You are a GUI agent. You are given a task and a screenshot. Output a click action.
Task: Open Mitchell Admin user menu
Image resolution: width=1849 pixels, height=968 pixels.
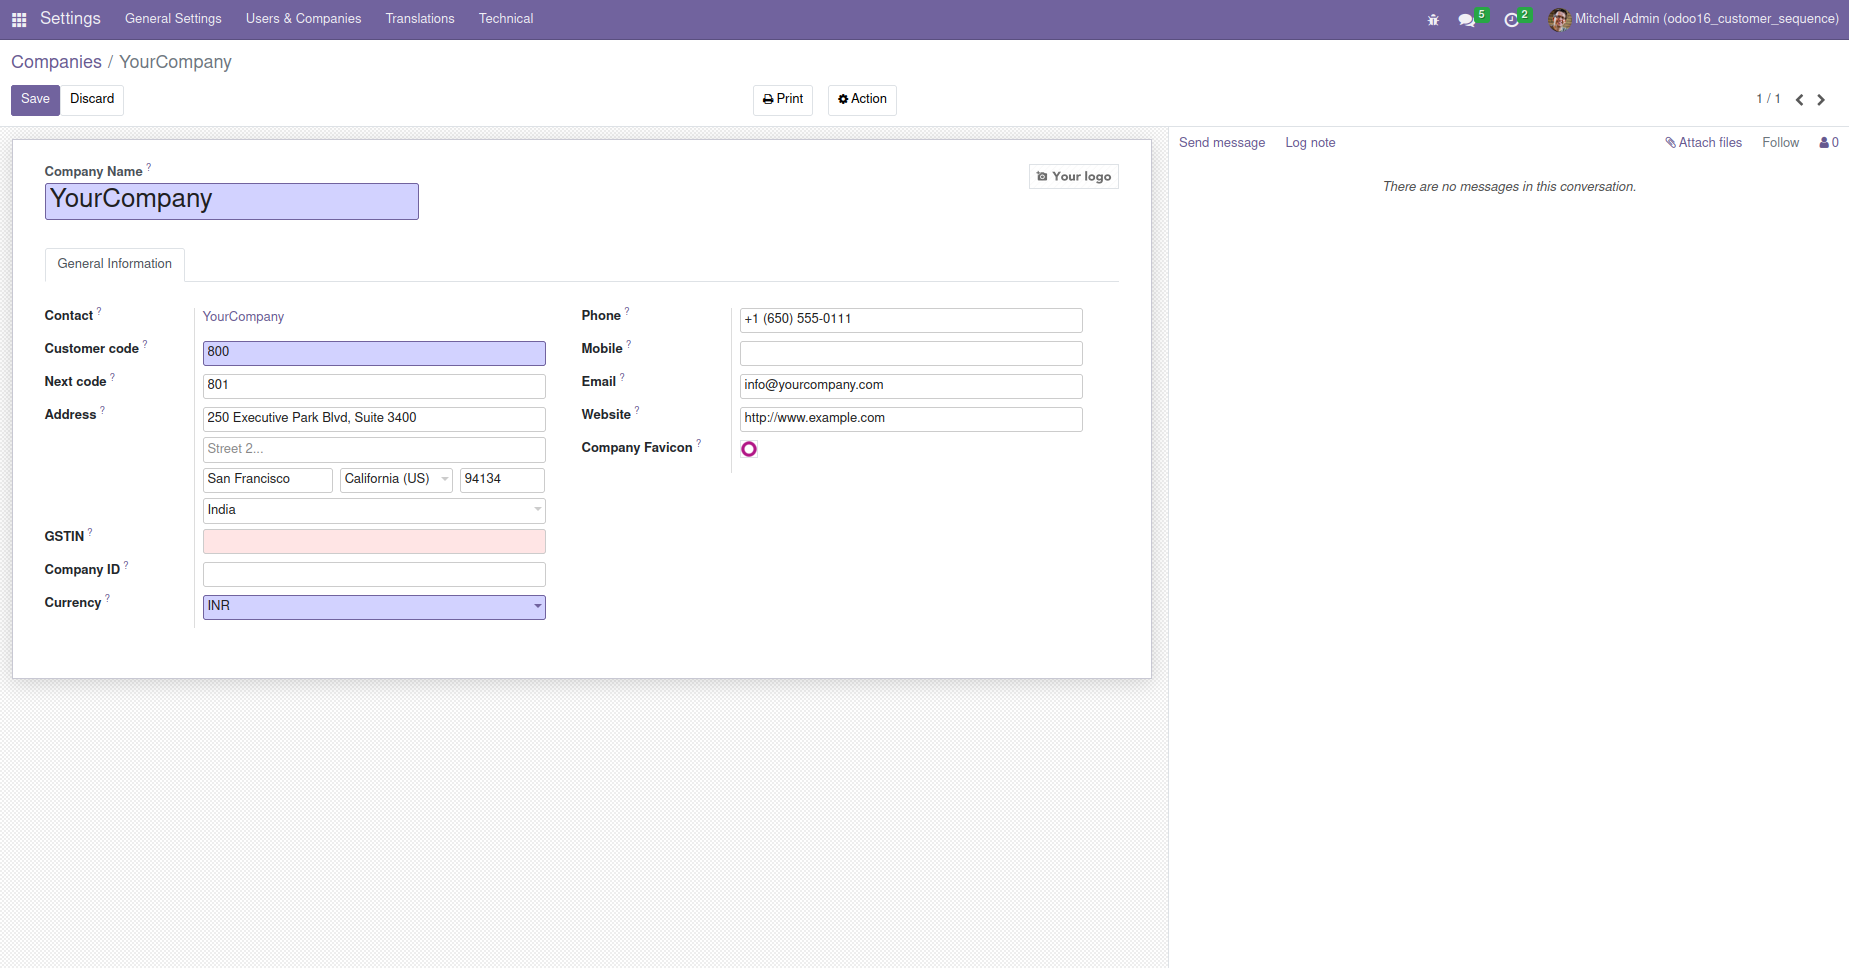tap(1693, 19)
